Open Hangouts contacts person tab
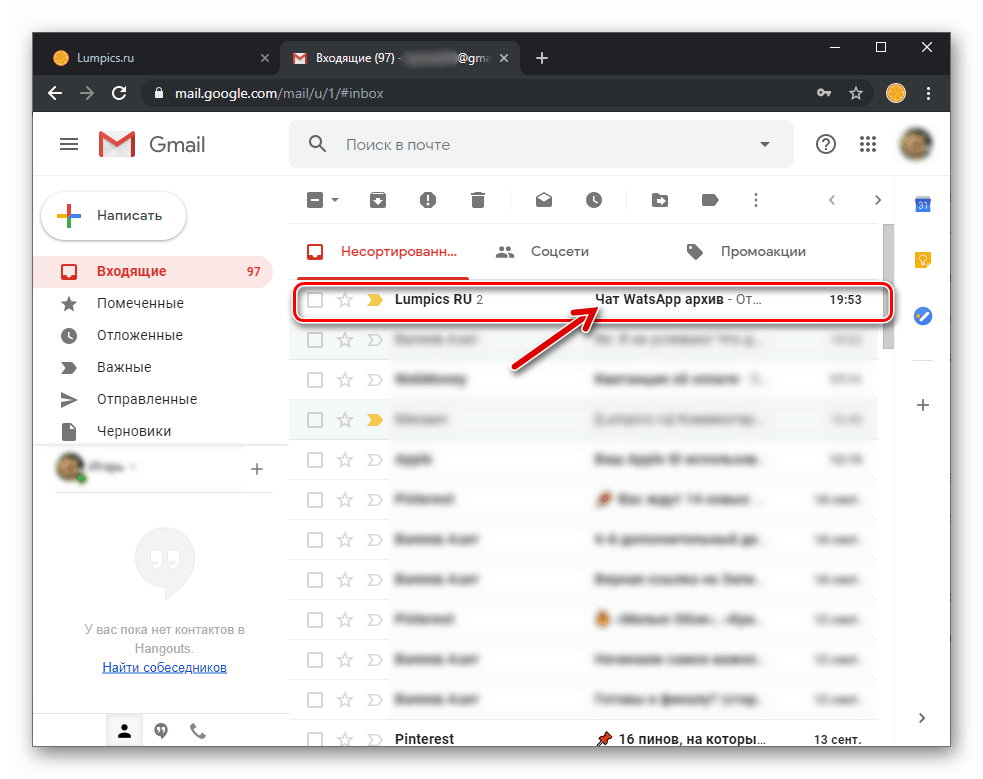 tap(124, 731)
